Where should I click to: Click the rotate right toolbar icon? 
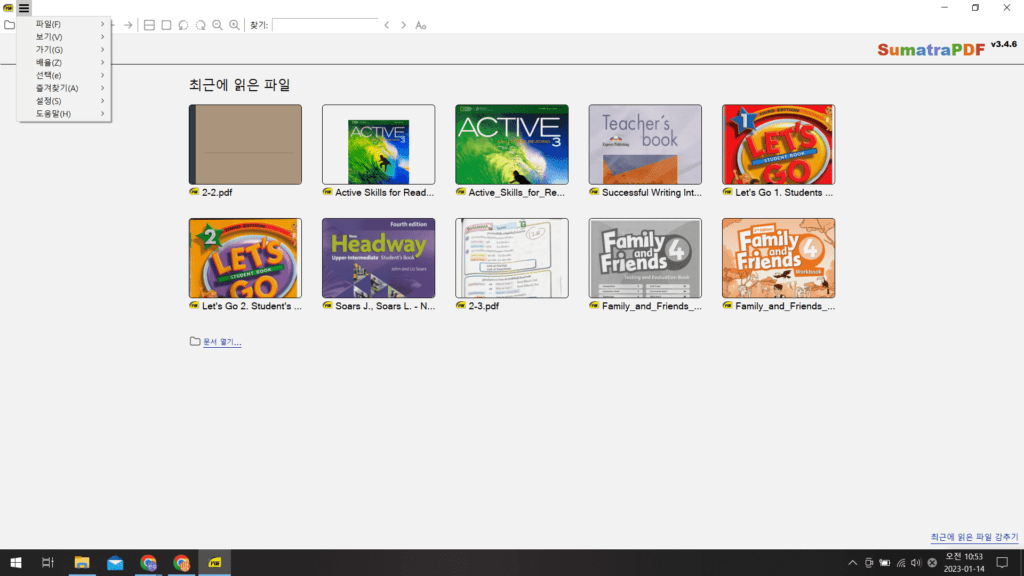point(200,25)
